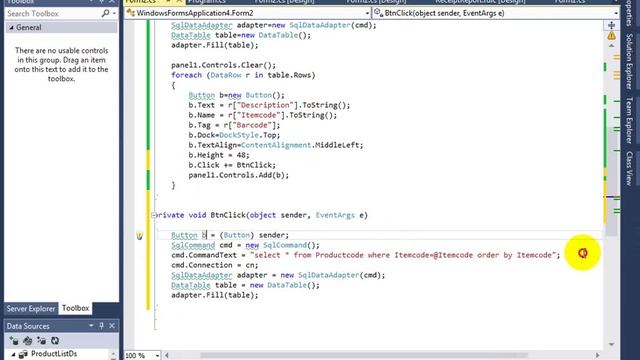
Task: Click the editor horizontal scrollbar thumb
Action: pos(363,356)
